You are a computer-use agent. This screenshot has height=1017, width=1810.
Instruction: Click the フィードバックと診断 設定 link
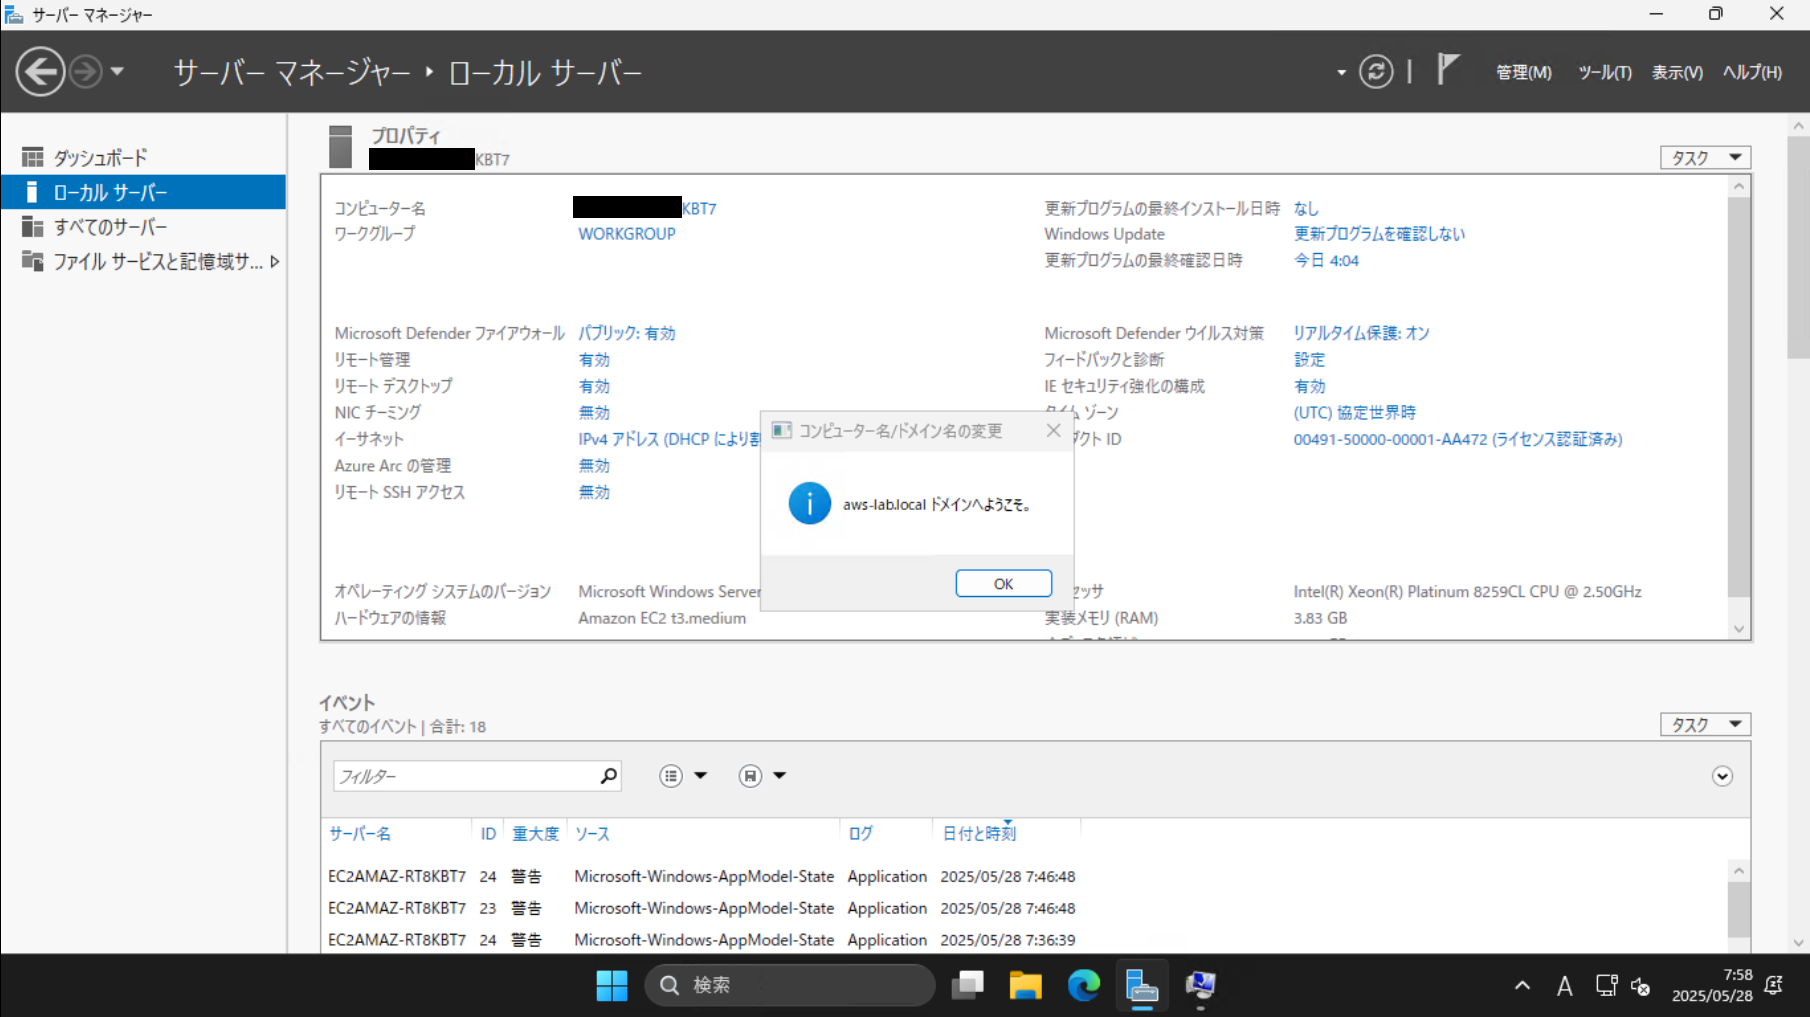1309,360
